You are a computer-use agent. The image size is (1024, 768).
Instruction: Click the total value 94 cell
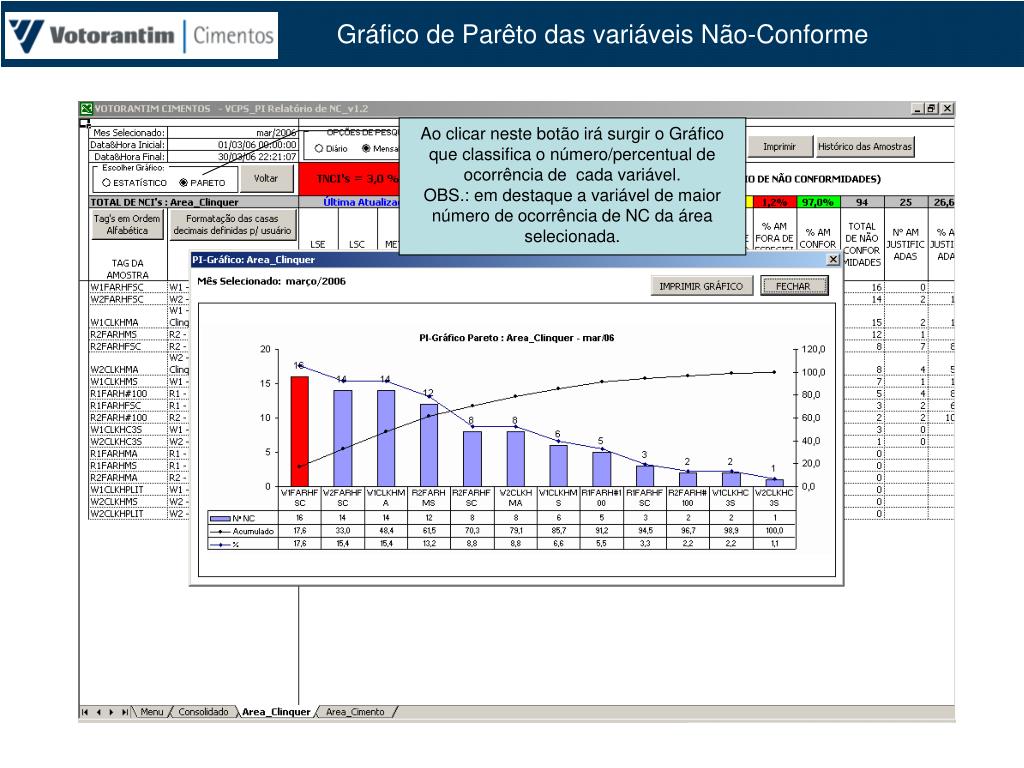(x=862, y=202)
